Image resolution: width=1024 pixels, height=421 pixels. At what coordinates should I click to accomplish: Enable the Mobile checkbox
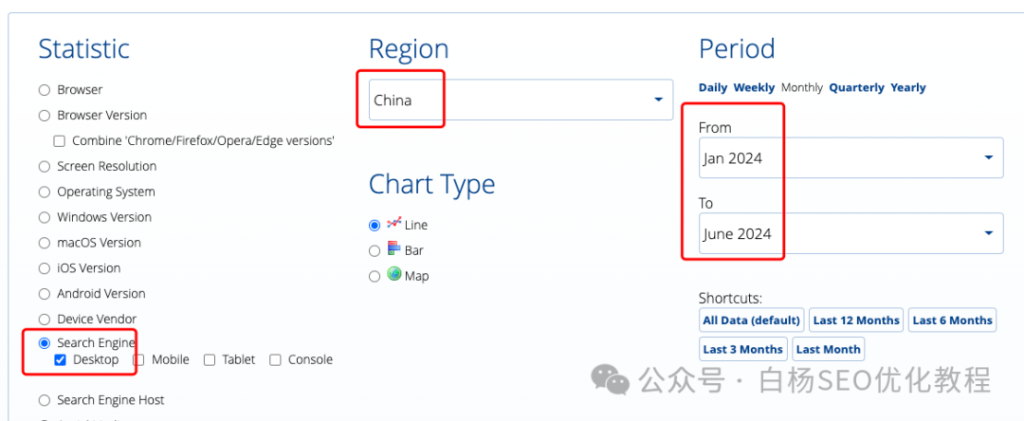pyautogui.click(x=139, y=360)
